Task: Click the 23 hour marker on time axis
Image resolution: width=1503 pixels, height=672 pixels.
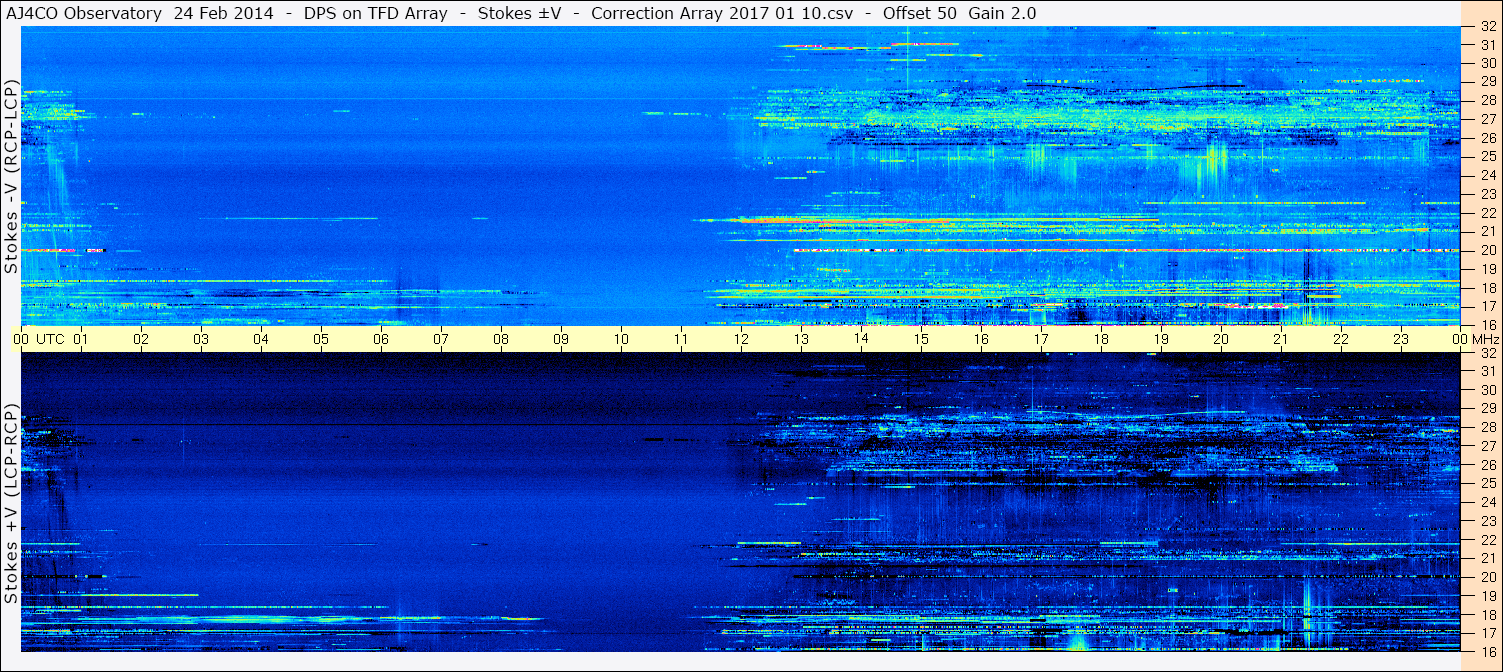Action: pos(1401,339)
